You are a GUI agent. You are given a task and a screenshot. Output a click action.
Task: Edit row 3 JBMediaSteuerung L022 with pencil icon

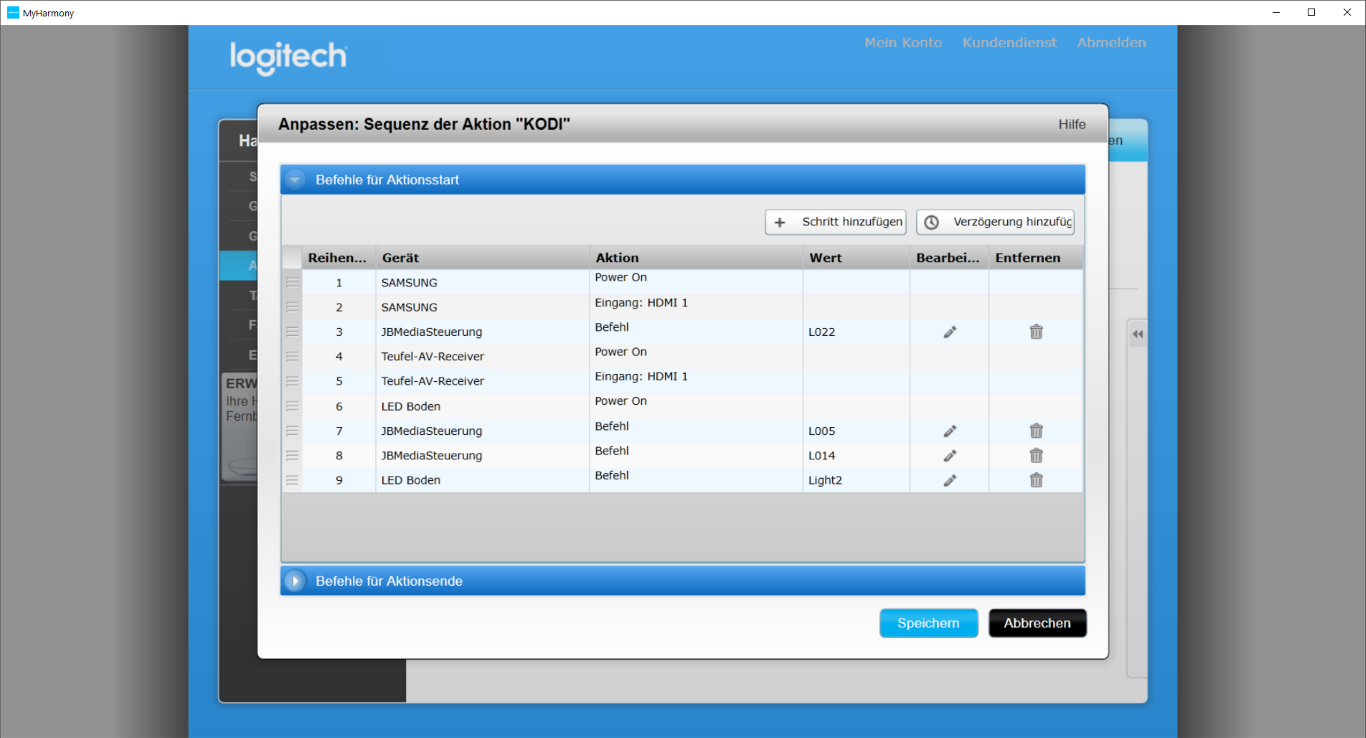(950, 332)
